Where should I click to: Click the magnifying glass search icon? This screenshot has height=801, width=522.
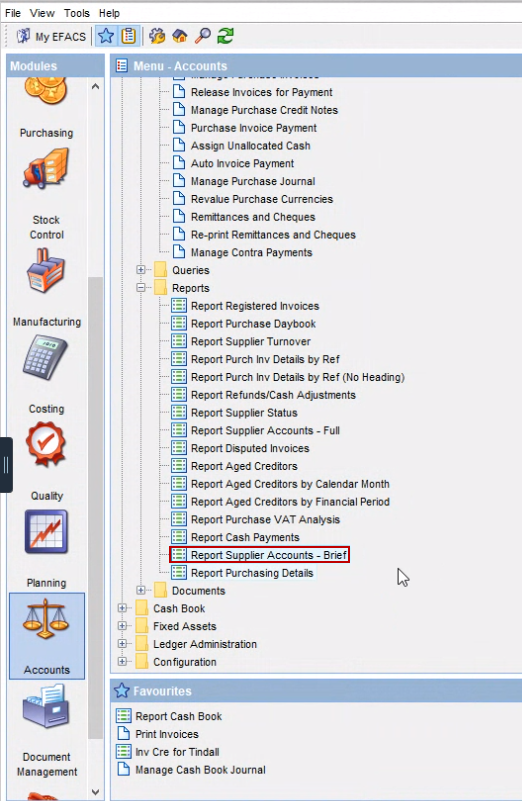[x=203, y=36]
